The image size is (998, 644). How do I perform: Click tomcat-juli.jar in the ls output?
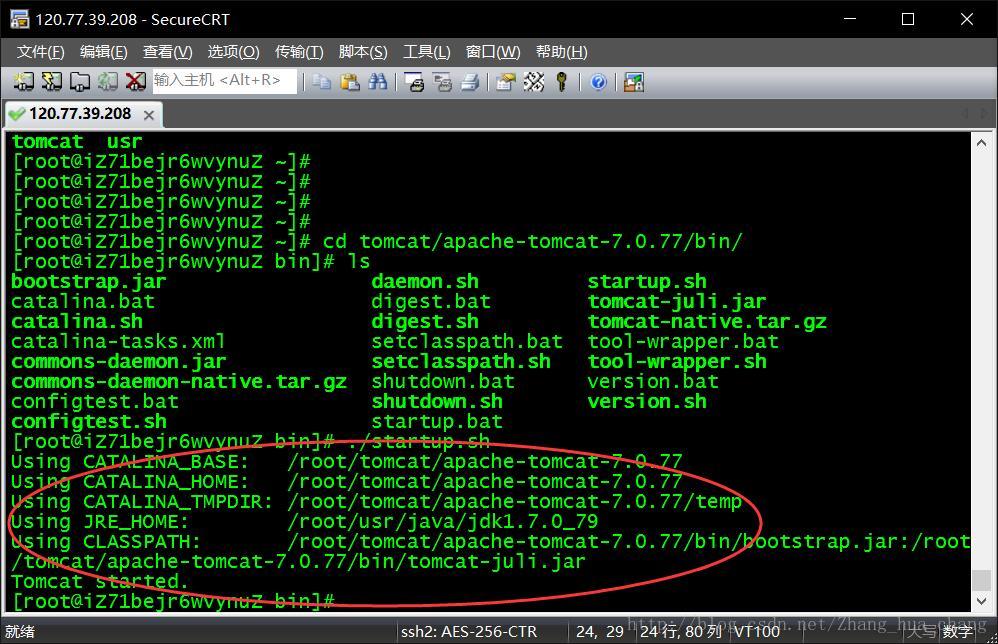(x=677, y=301)
